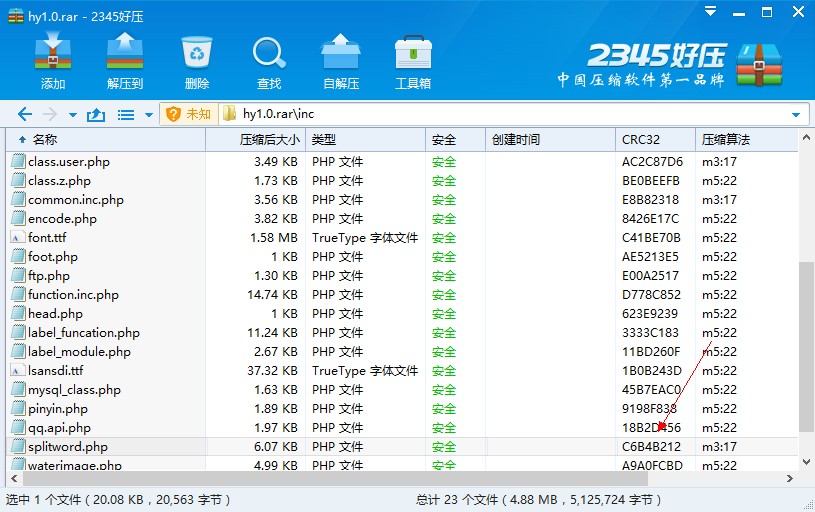Select the foot.php file
The width and height of the screenshot is (815, 512).
point(53,257)
